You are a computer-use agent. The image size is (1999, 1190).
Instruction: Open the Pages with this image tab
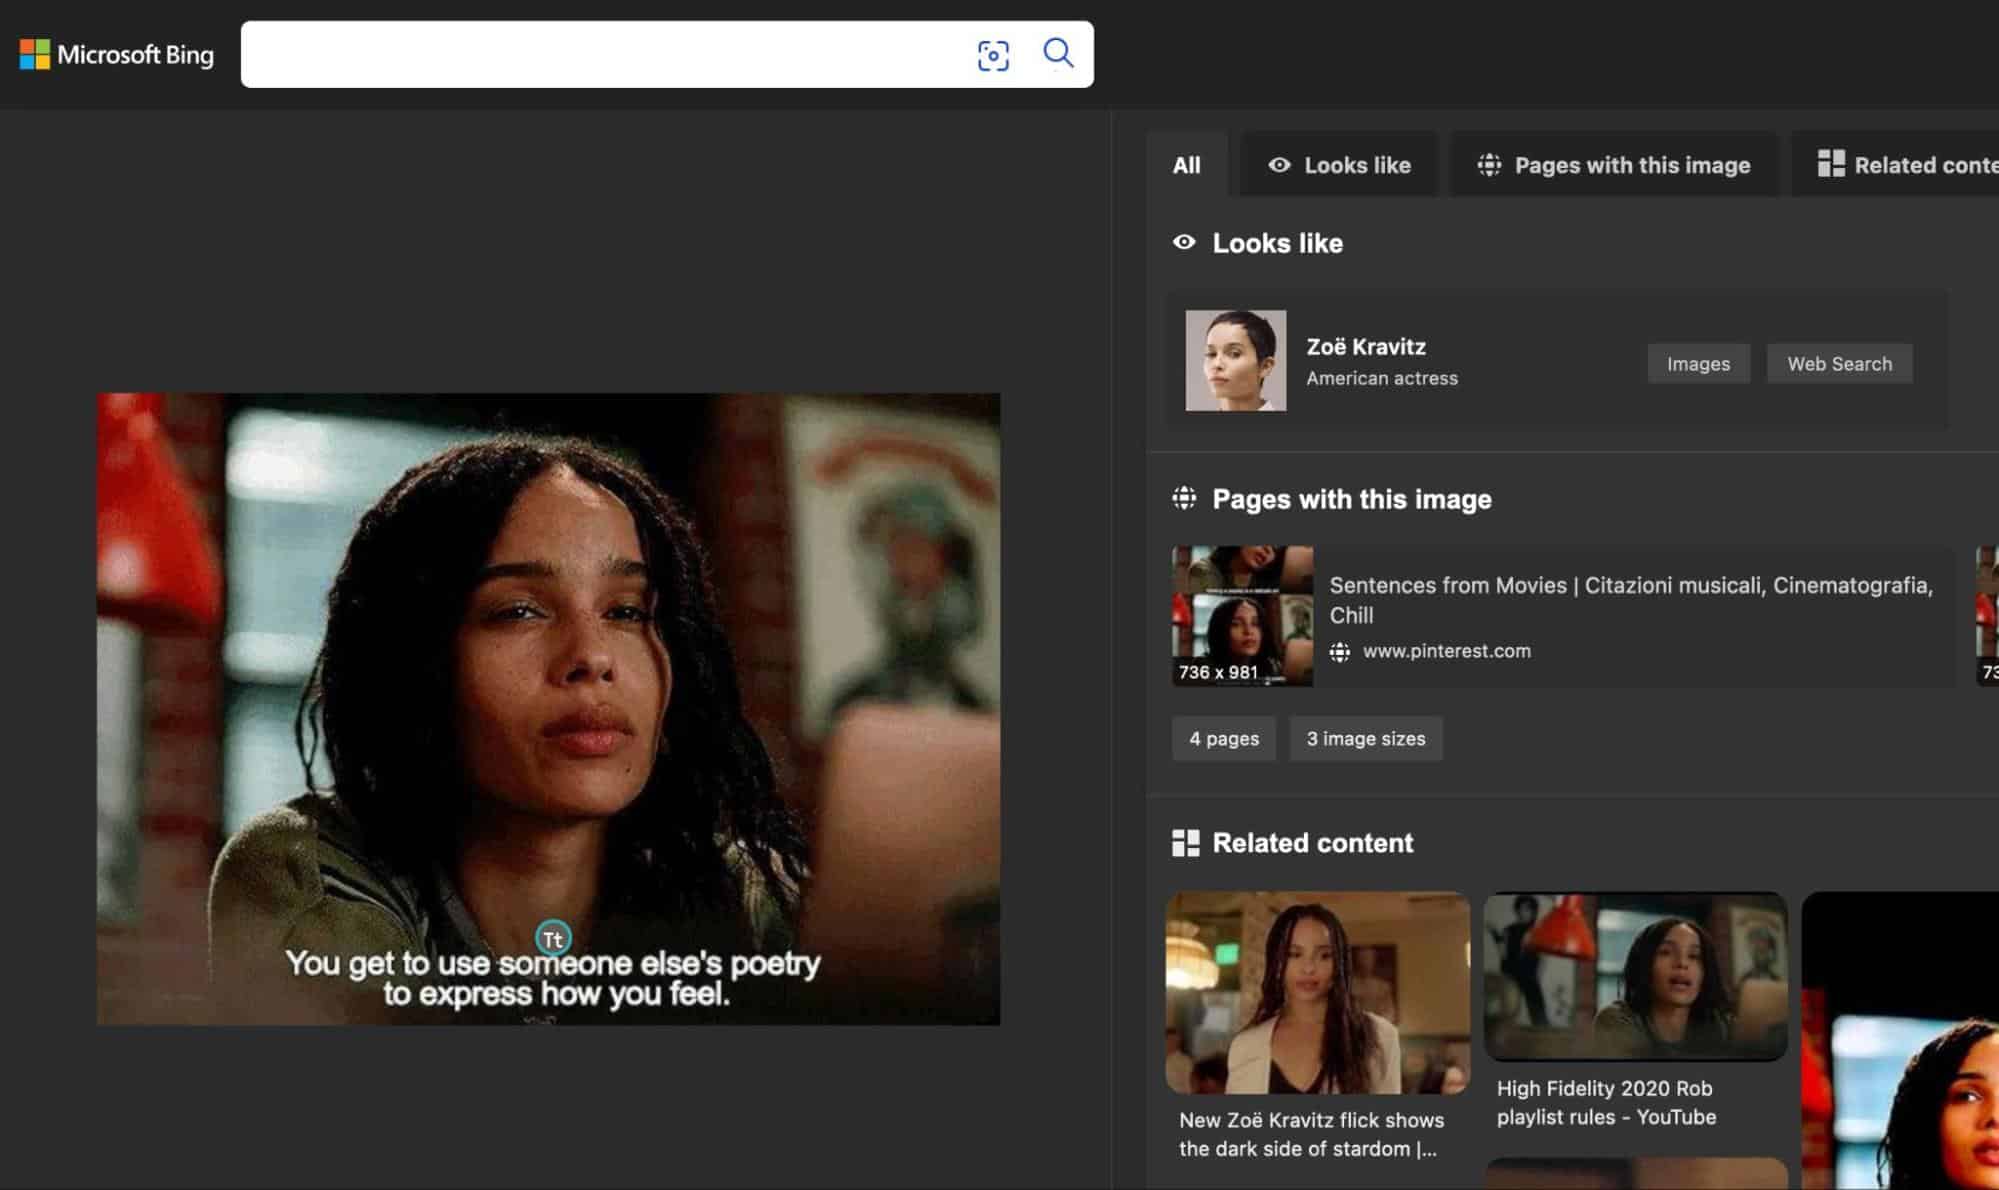[1614, 165]
